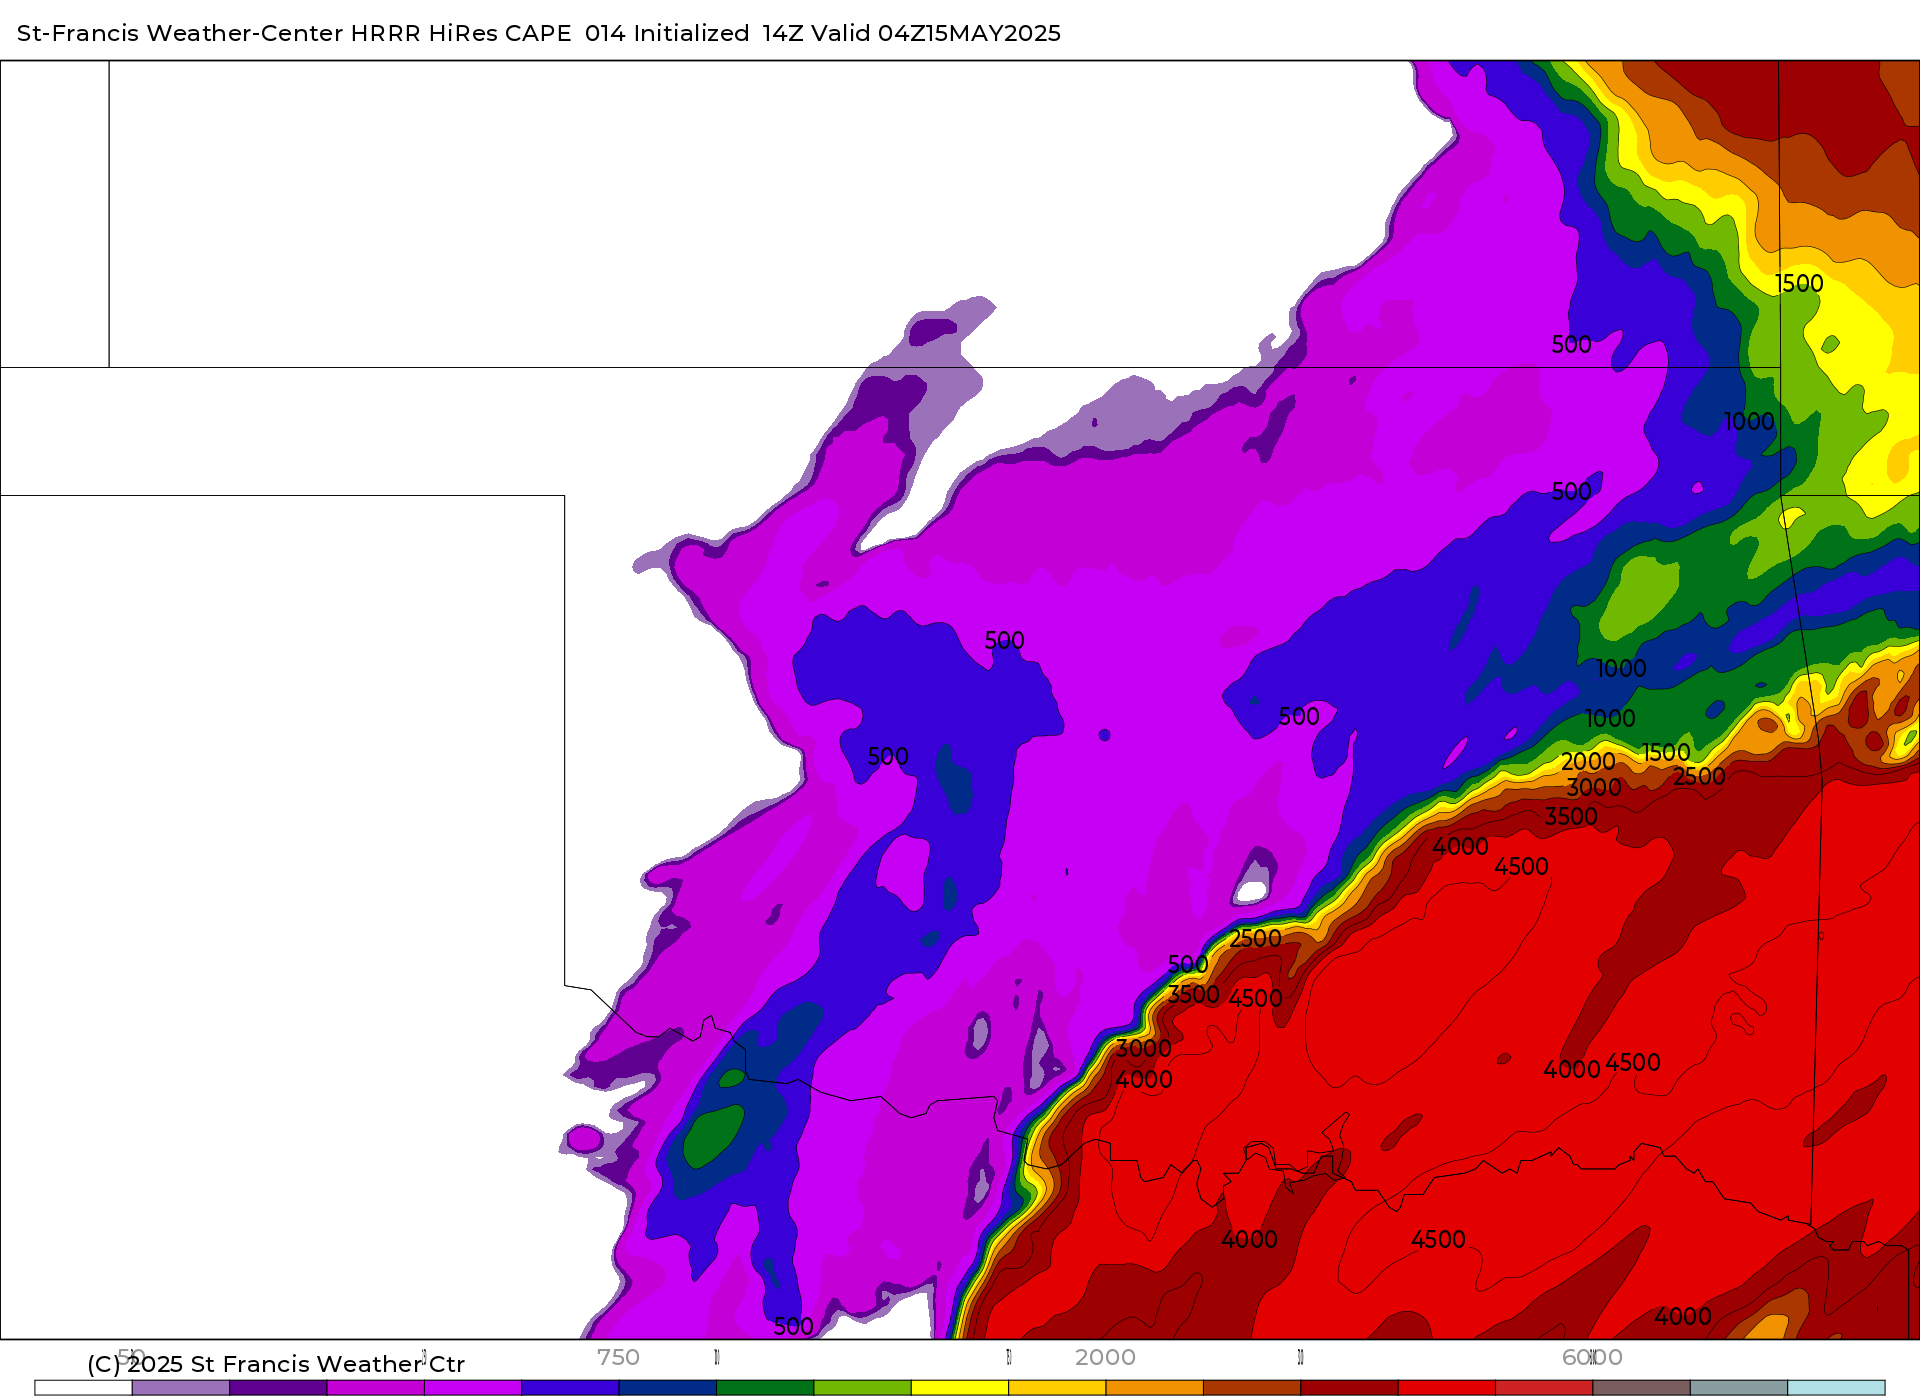Select the navy blue legend swatch
This screenshot has height=1400, width=1920.
point(668,1387)
